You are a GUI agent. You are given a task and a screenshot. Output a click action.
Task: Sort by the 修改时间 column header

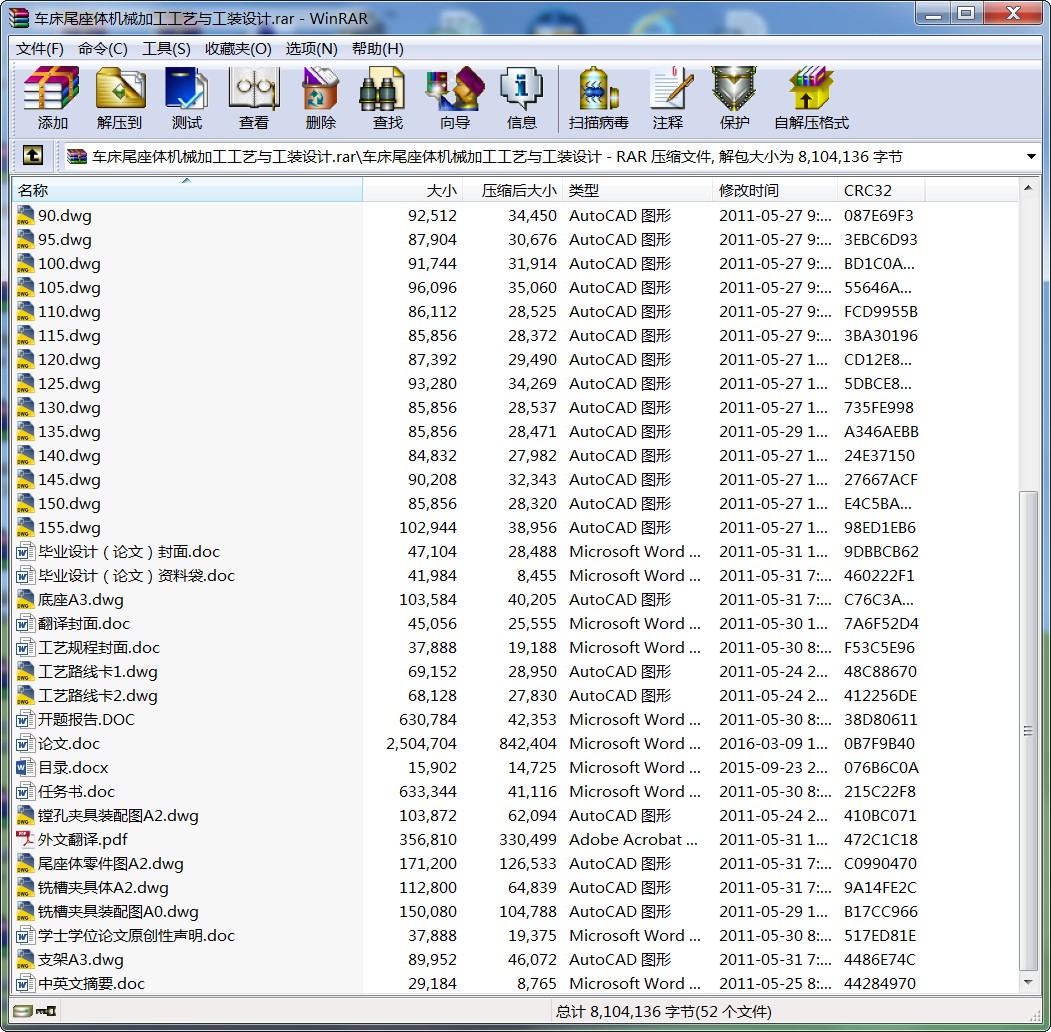pos(775,190)
